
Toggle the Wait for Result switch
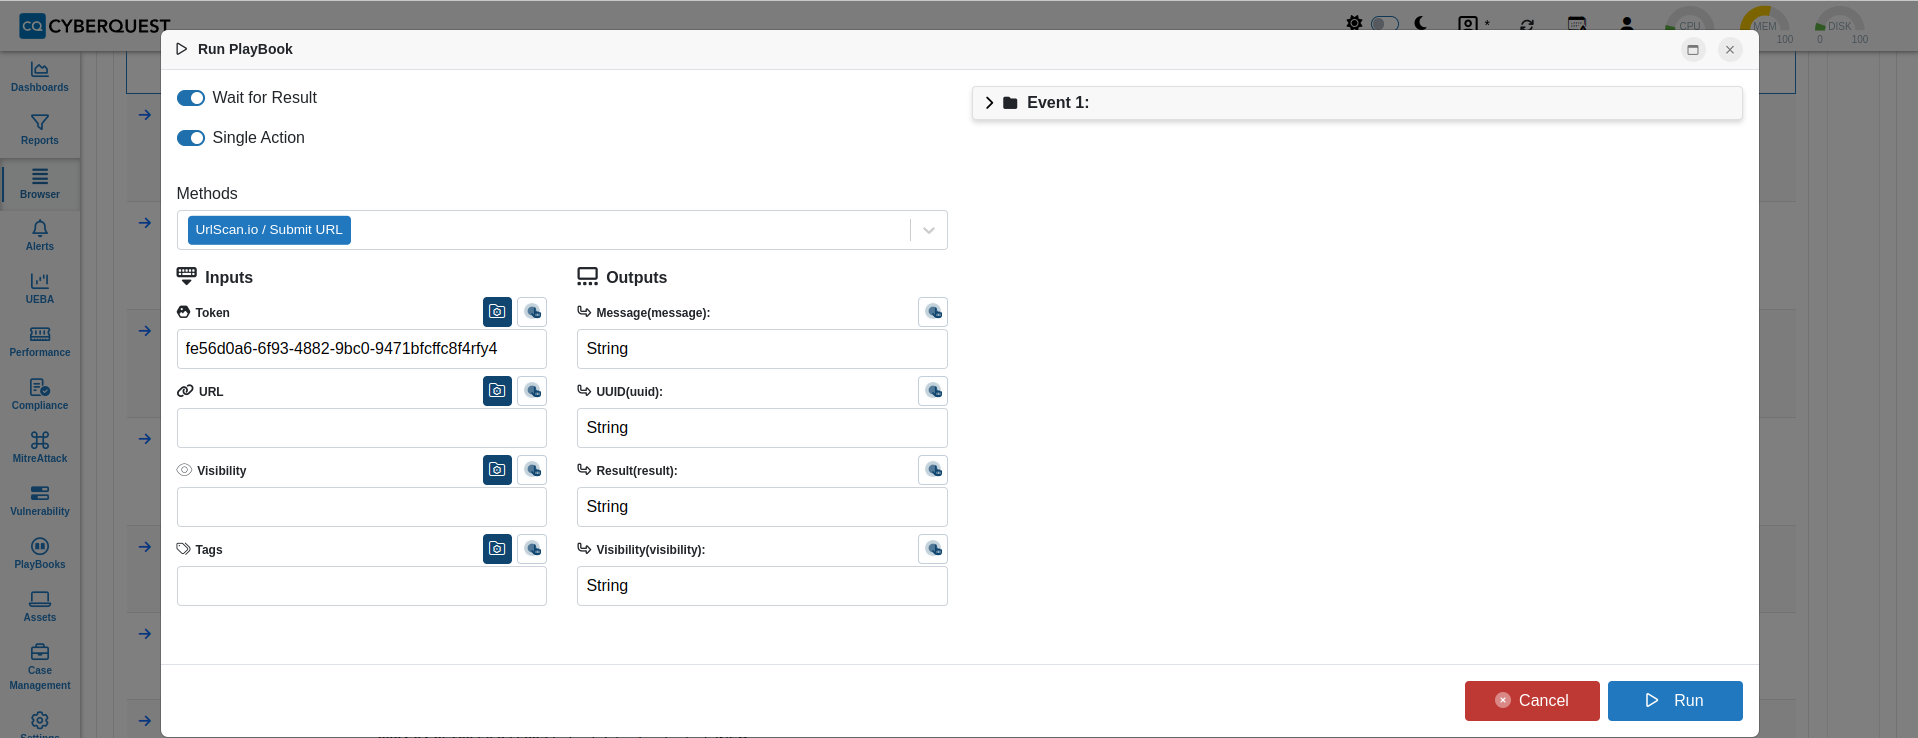click(x=191, y=98)
